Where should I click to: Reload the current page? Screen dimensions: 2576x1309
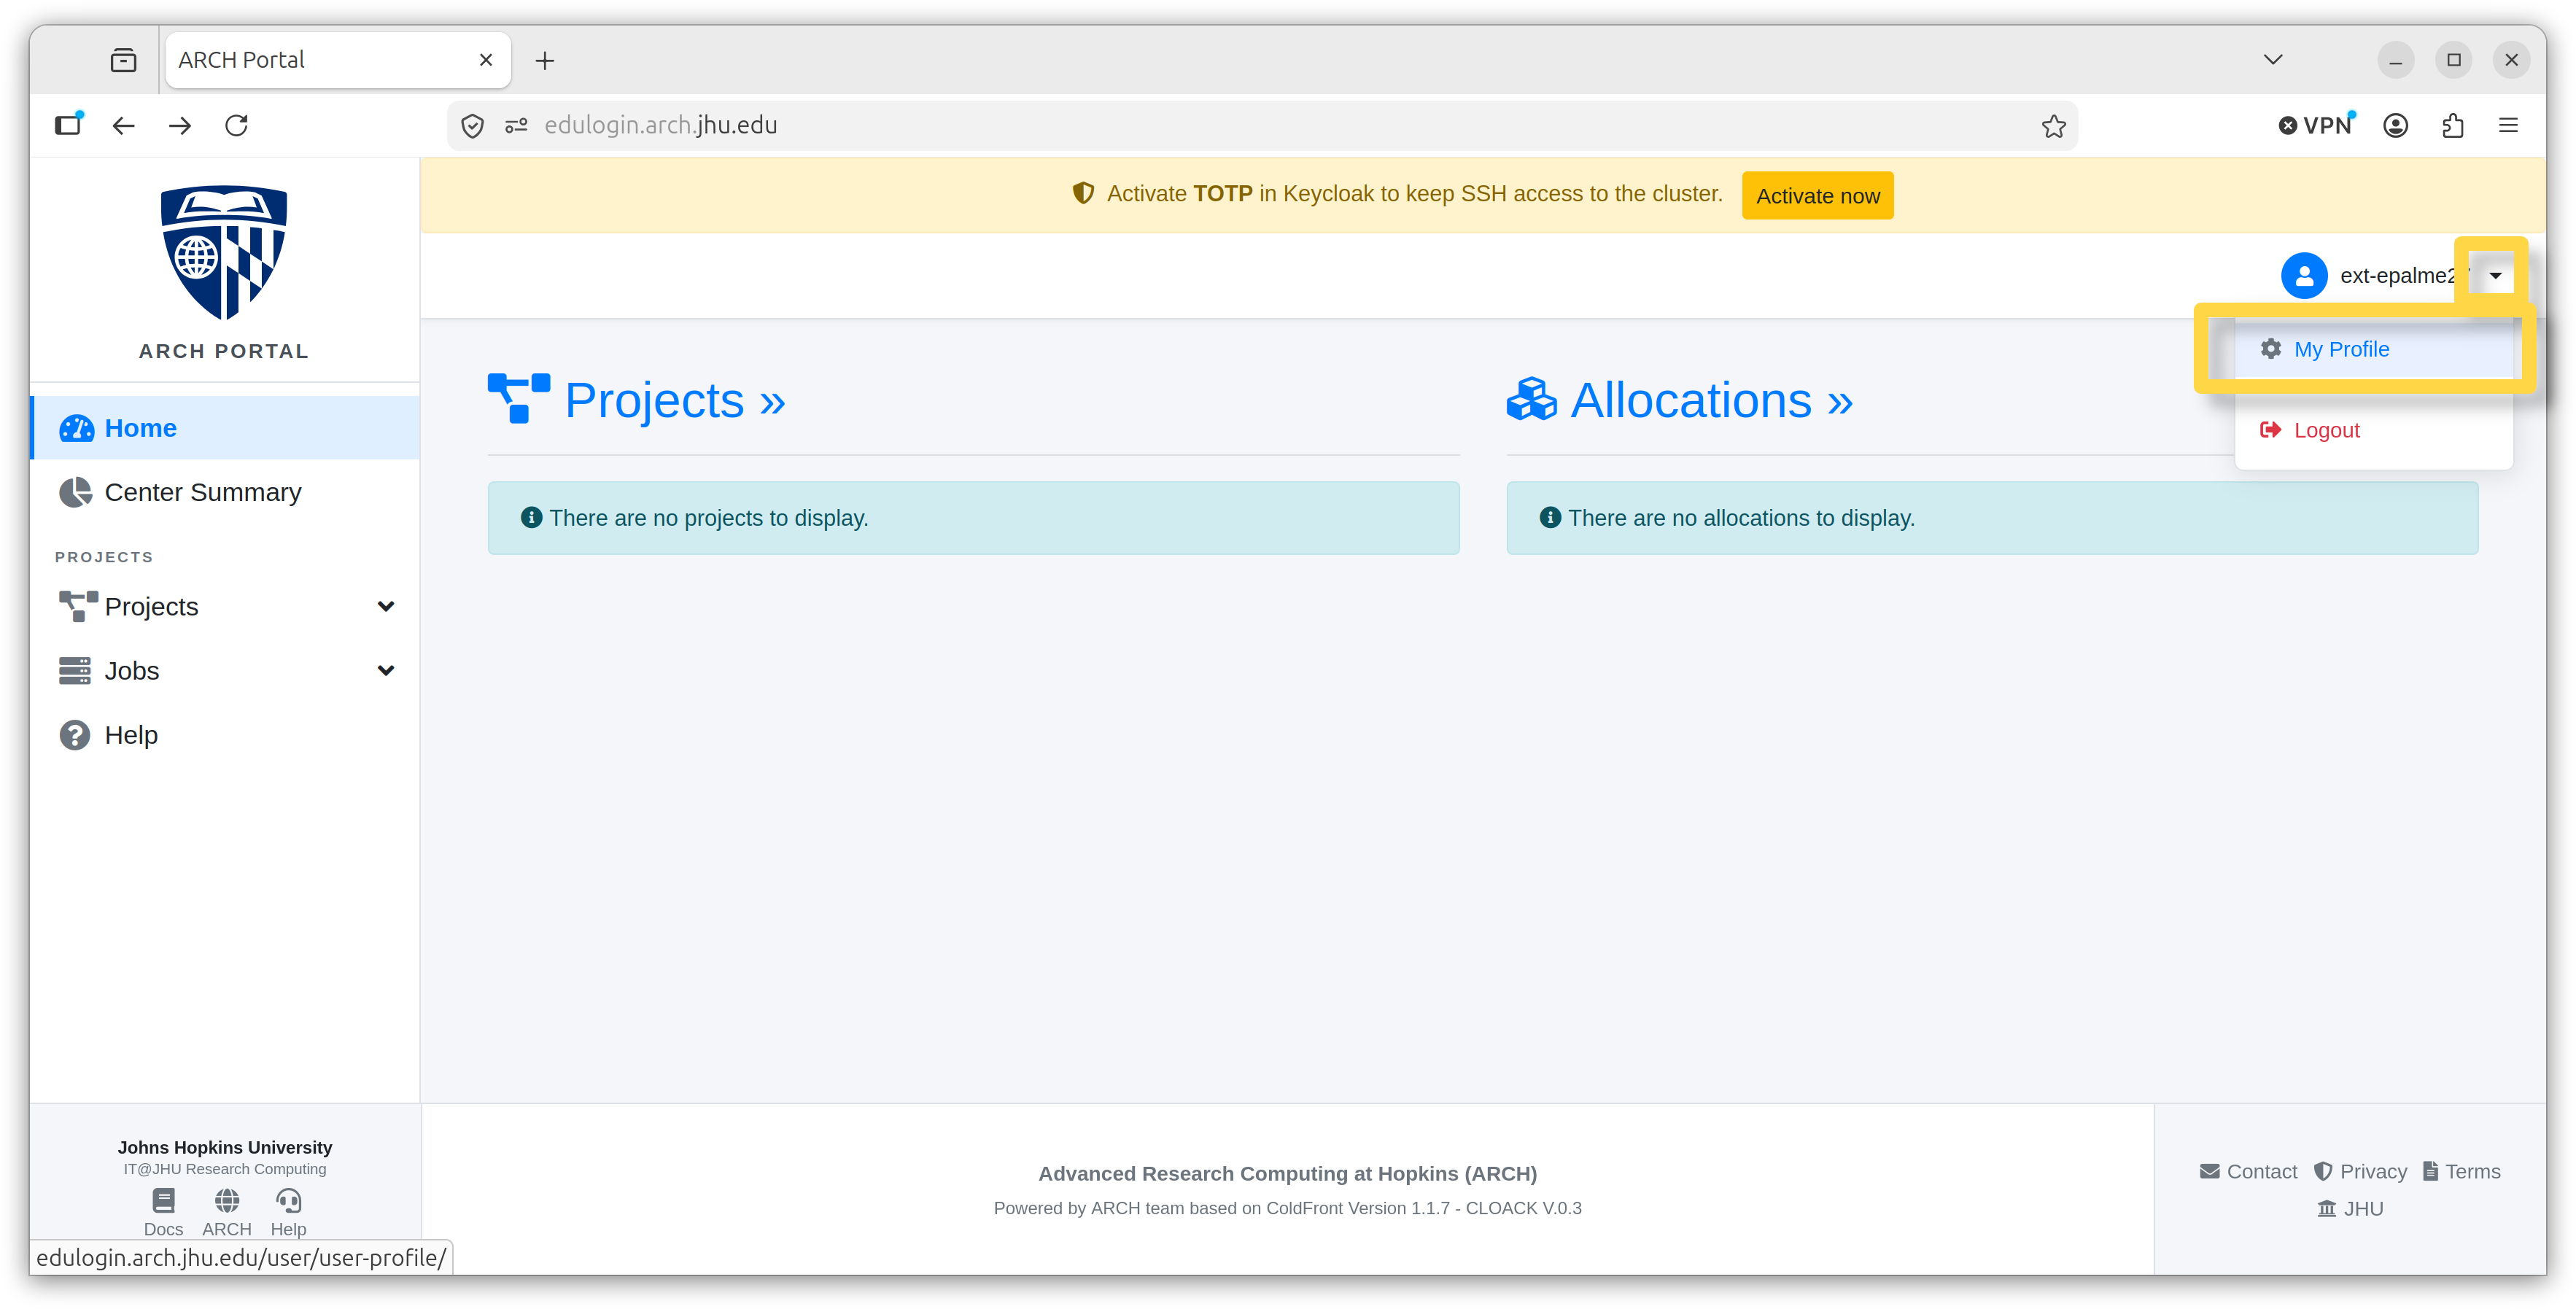click(237, 125)
